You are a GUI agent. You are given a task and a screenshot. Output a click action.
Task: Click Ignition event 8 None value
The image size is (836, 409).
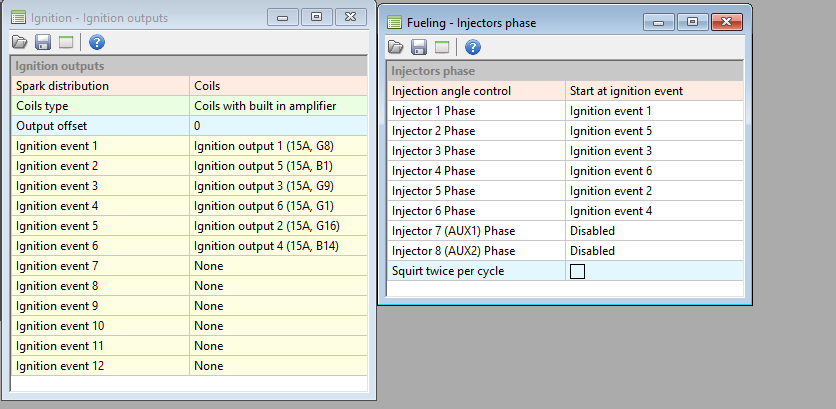(x=278, y=286)
